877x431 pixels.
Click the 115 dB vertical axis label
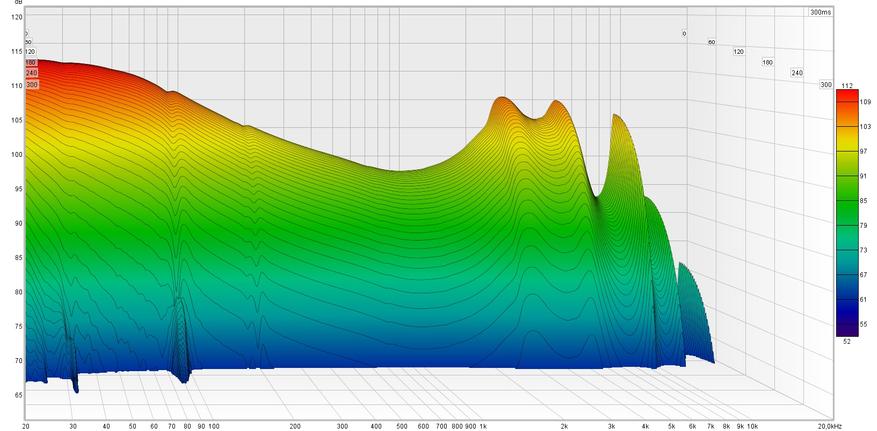click(17, 51)
